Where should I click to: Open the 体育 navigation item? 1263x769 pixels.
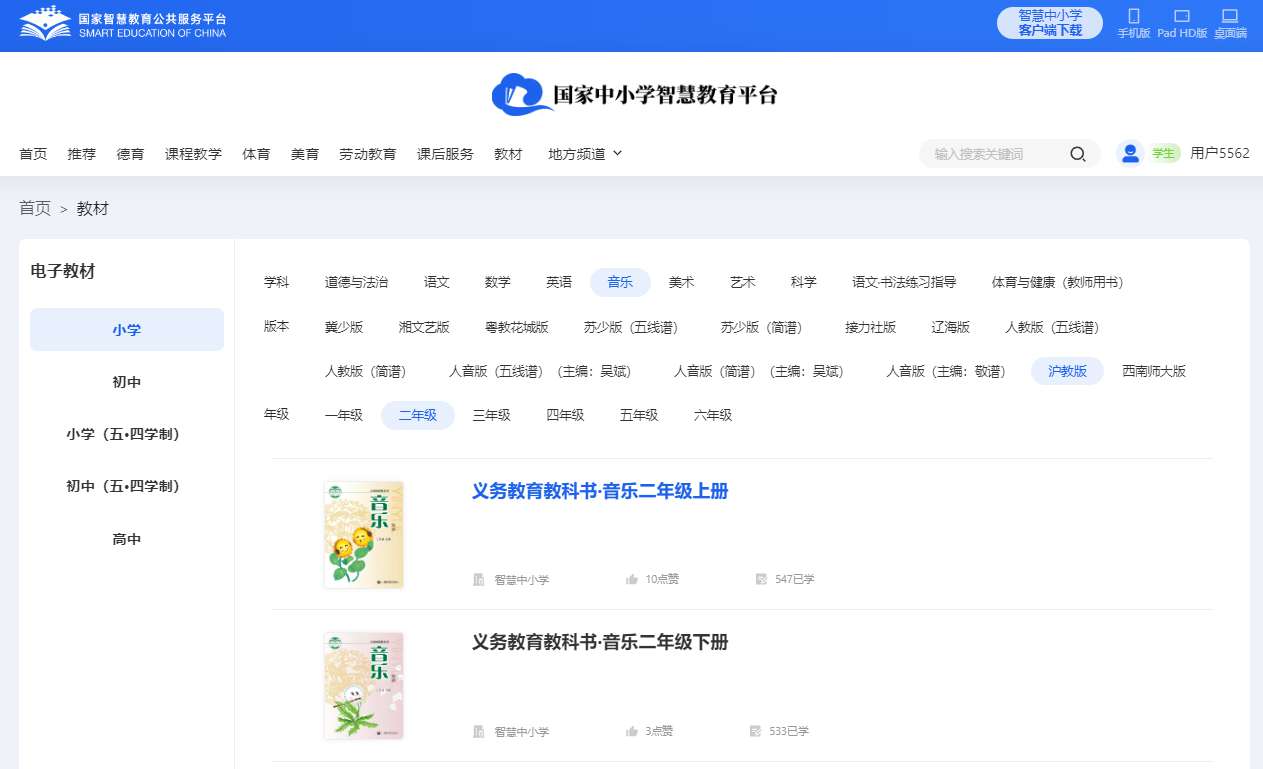[x=256, y=154]
